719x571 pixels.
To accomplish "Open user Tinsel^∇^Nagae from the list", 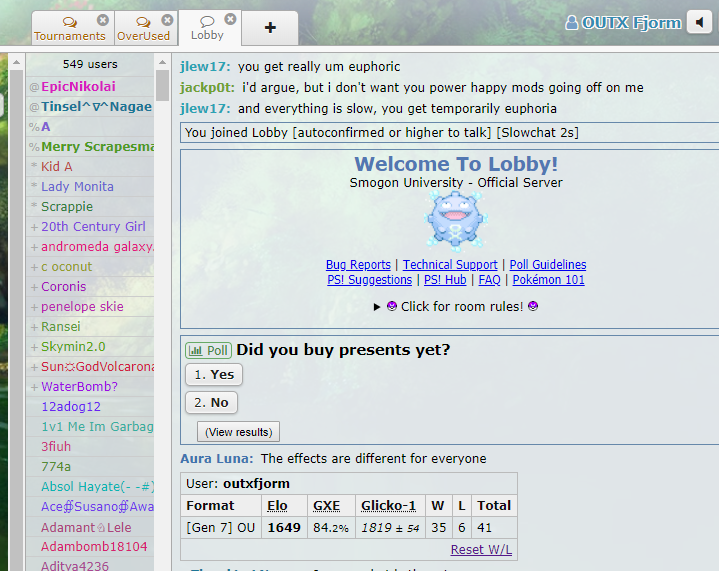I will (90, 107).
